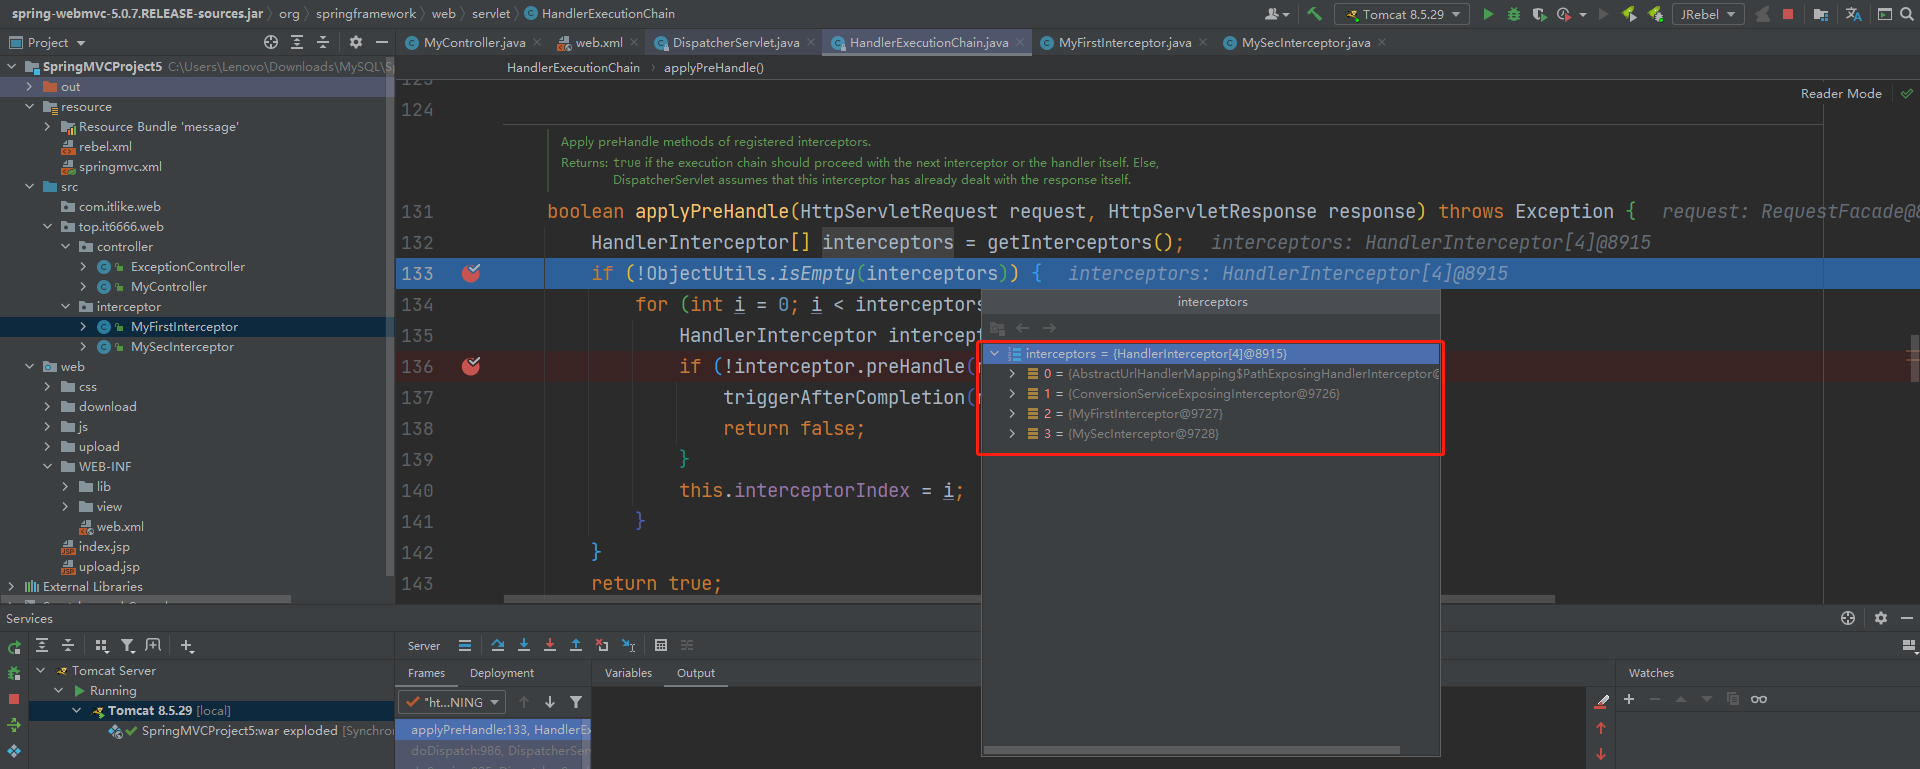Screen dimensions: 1920x769
Task: Select springmvc.xml in project tree
Action: (120, 167)
